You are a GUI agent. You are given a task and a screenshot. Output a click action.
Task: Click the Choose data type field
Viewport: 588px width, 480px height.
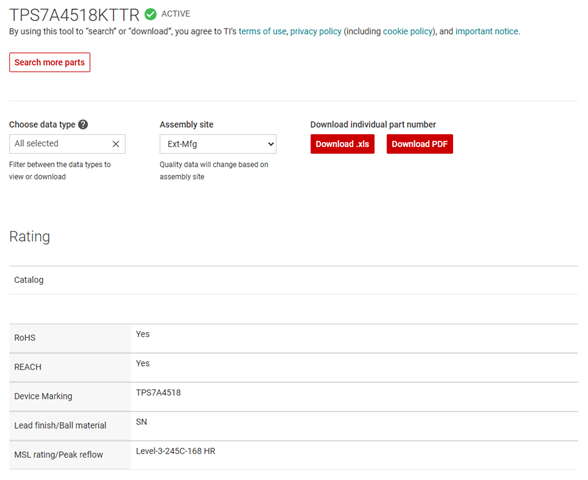point(68,144)
